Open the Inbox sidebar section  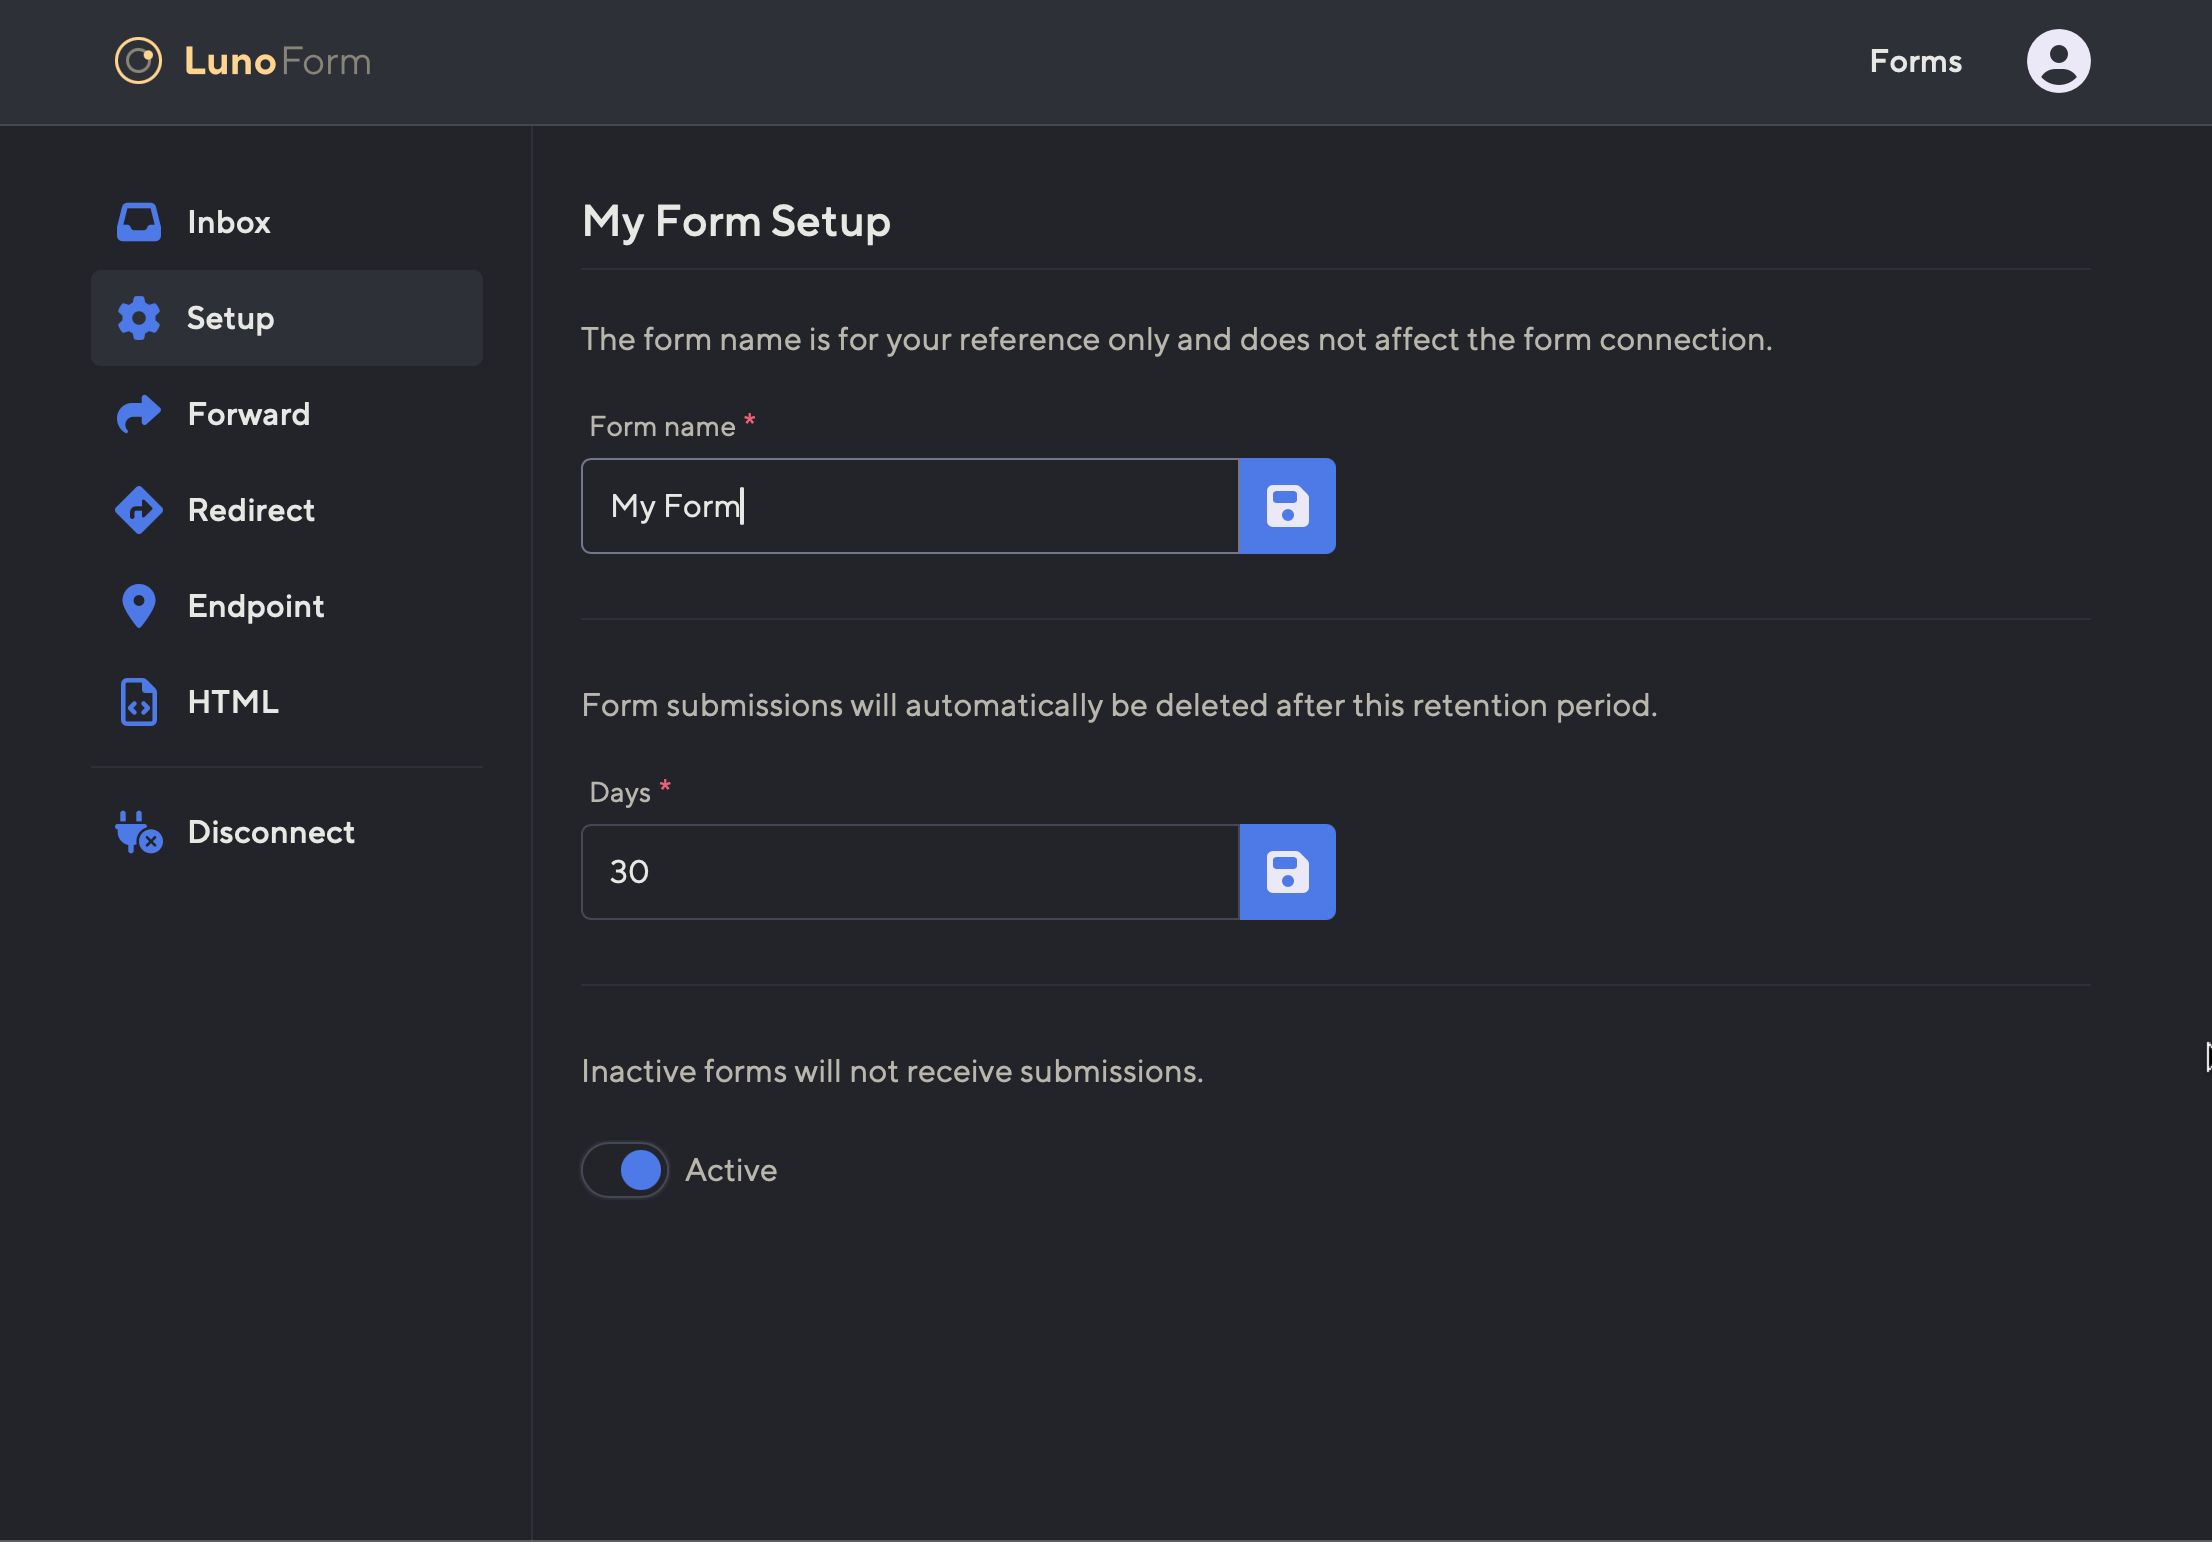[x=229, y=222]
